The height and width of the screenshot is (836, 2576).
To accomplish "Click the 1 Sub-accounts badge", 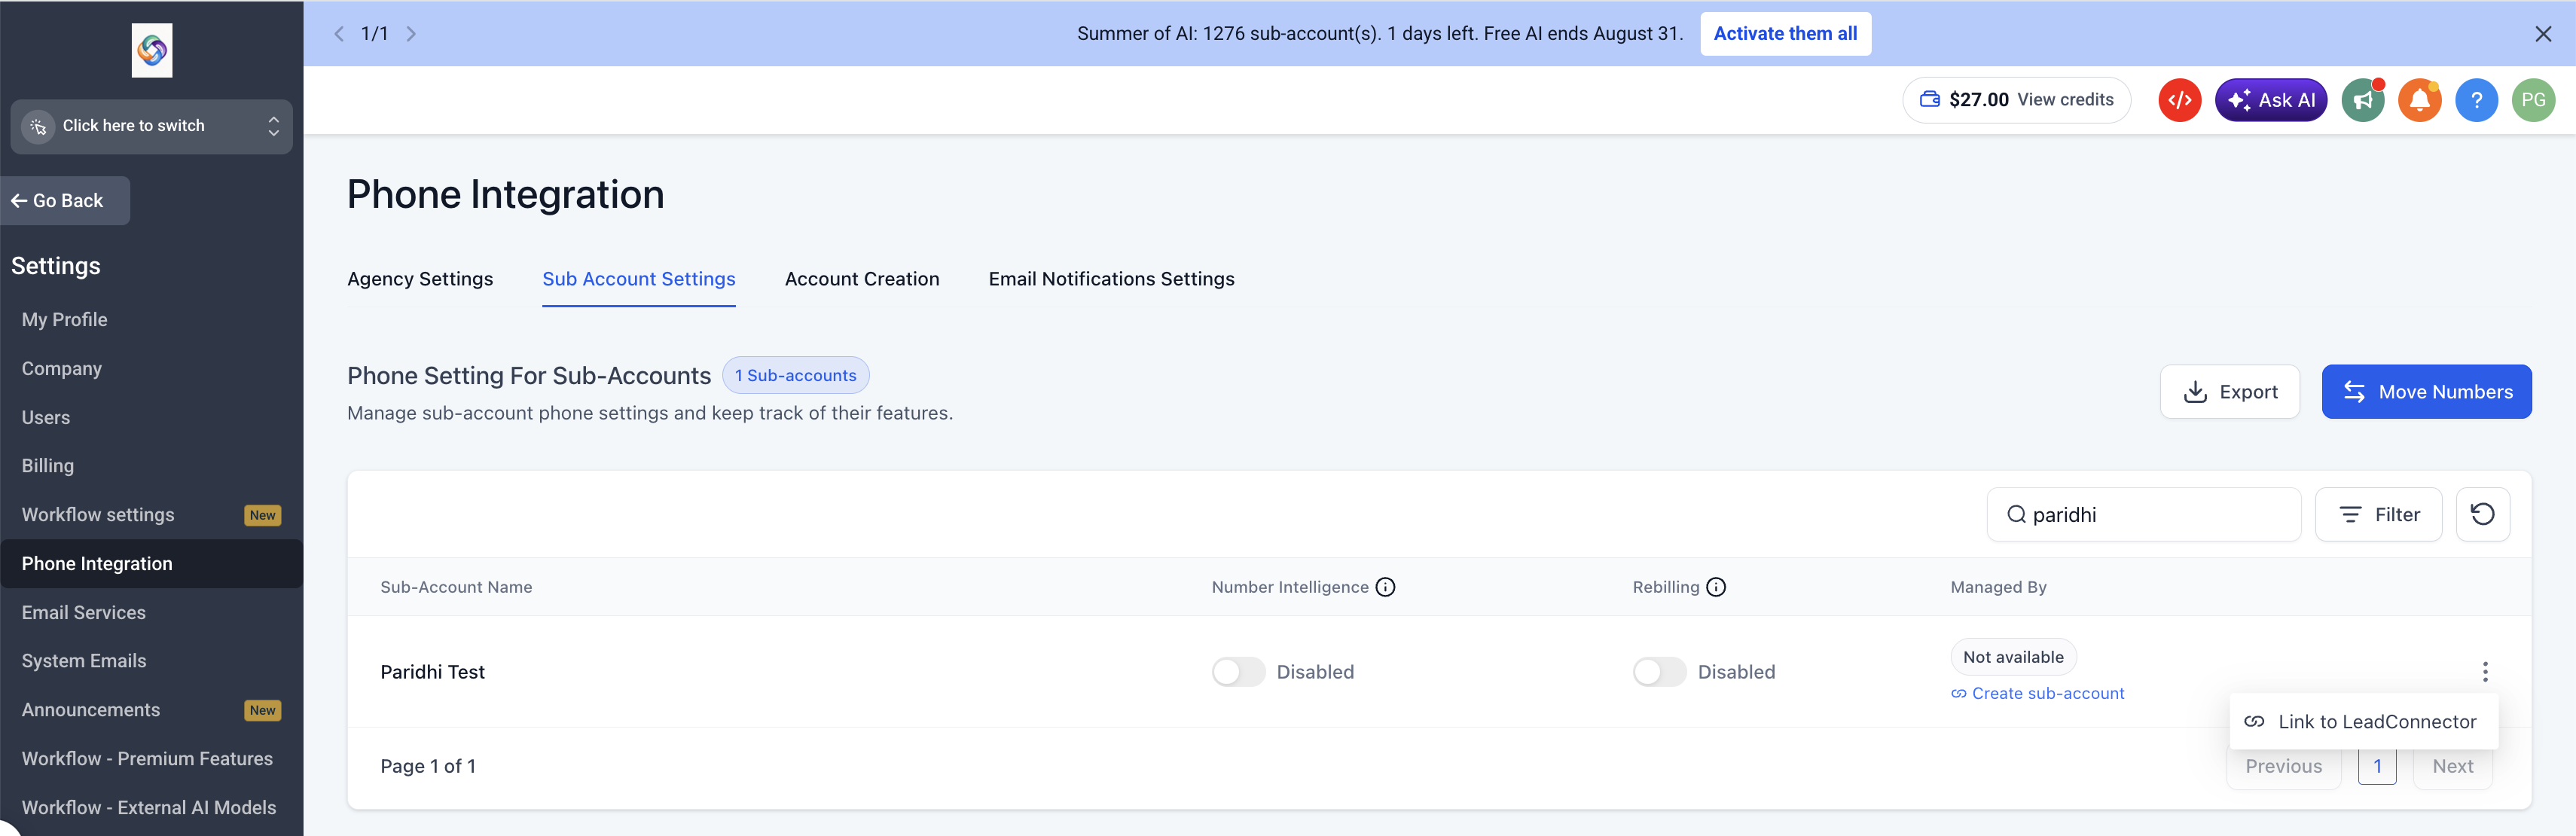I will 796,376.
